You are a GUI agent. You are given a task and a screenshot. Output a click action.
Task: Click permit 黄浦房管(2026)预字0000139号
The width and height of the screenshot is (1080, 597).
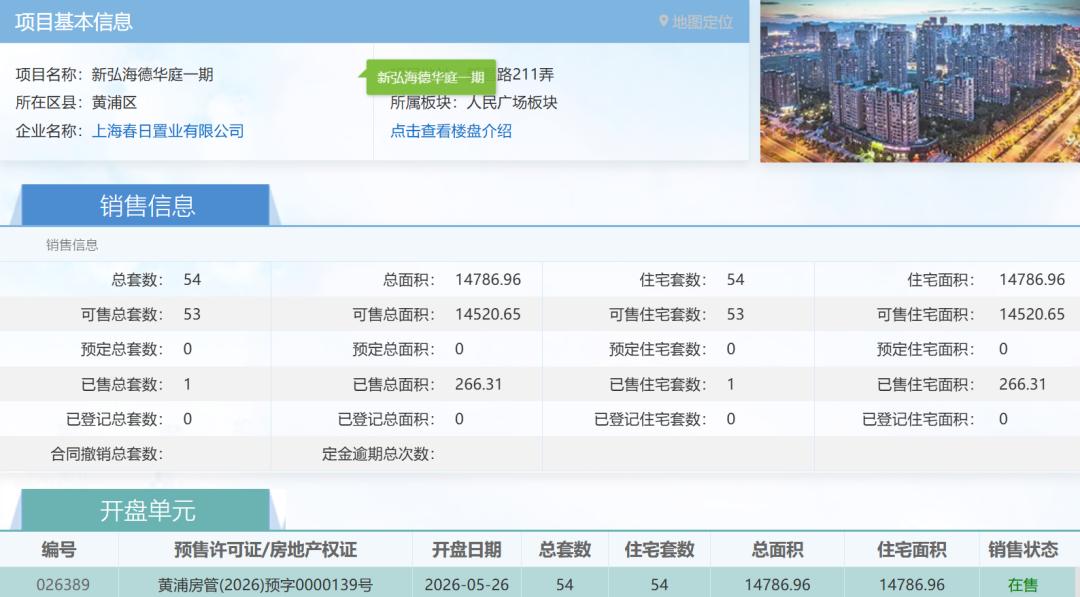pos(265,585)
